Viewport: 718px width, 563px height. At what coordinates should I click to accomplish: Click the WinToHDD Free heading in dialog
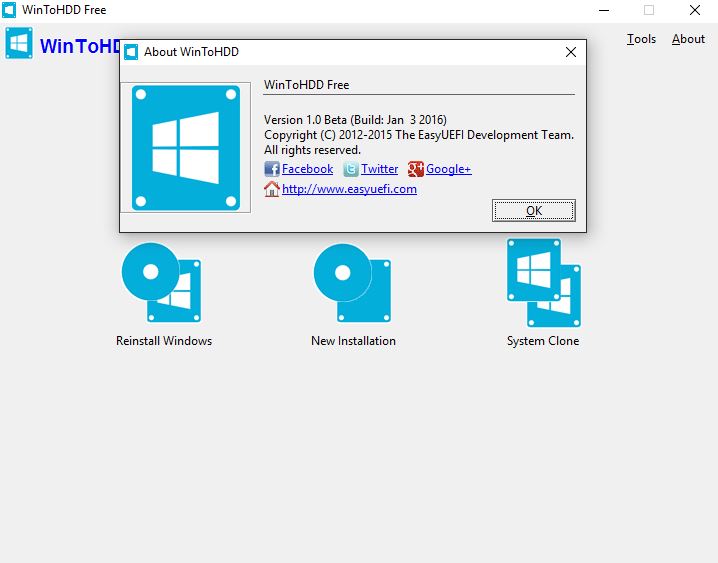tap(306, 85)
